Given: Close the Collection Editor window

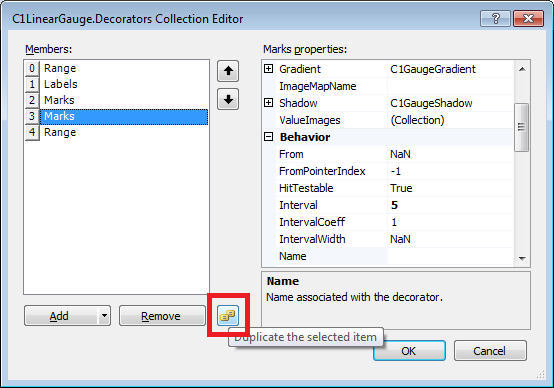Looking at the screenshot, I should pos(528,18).
